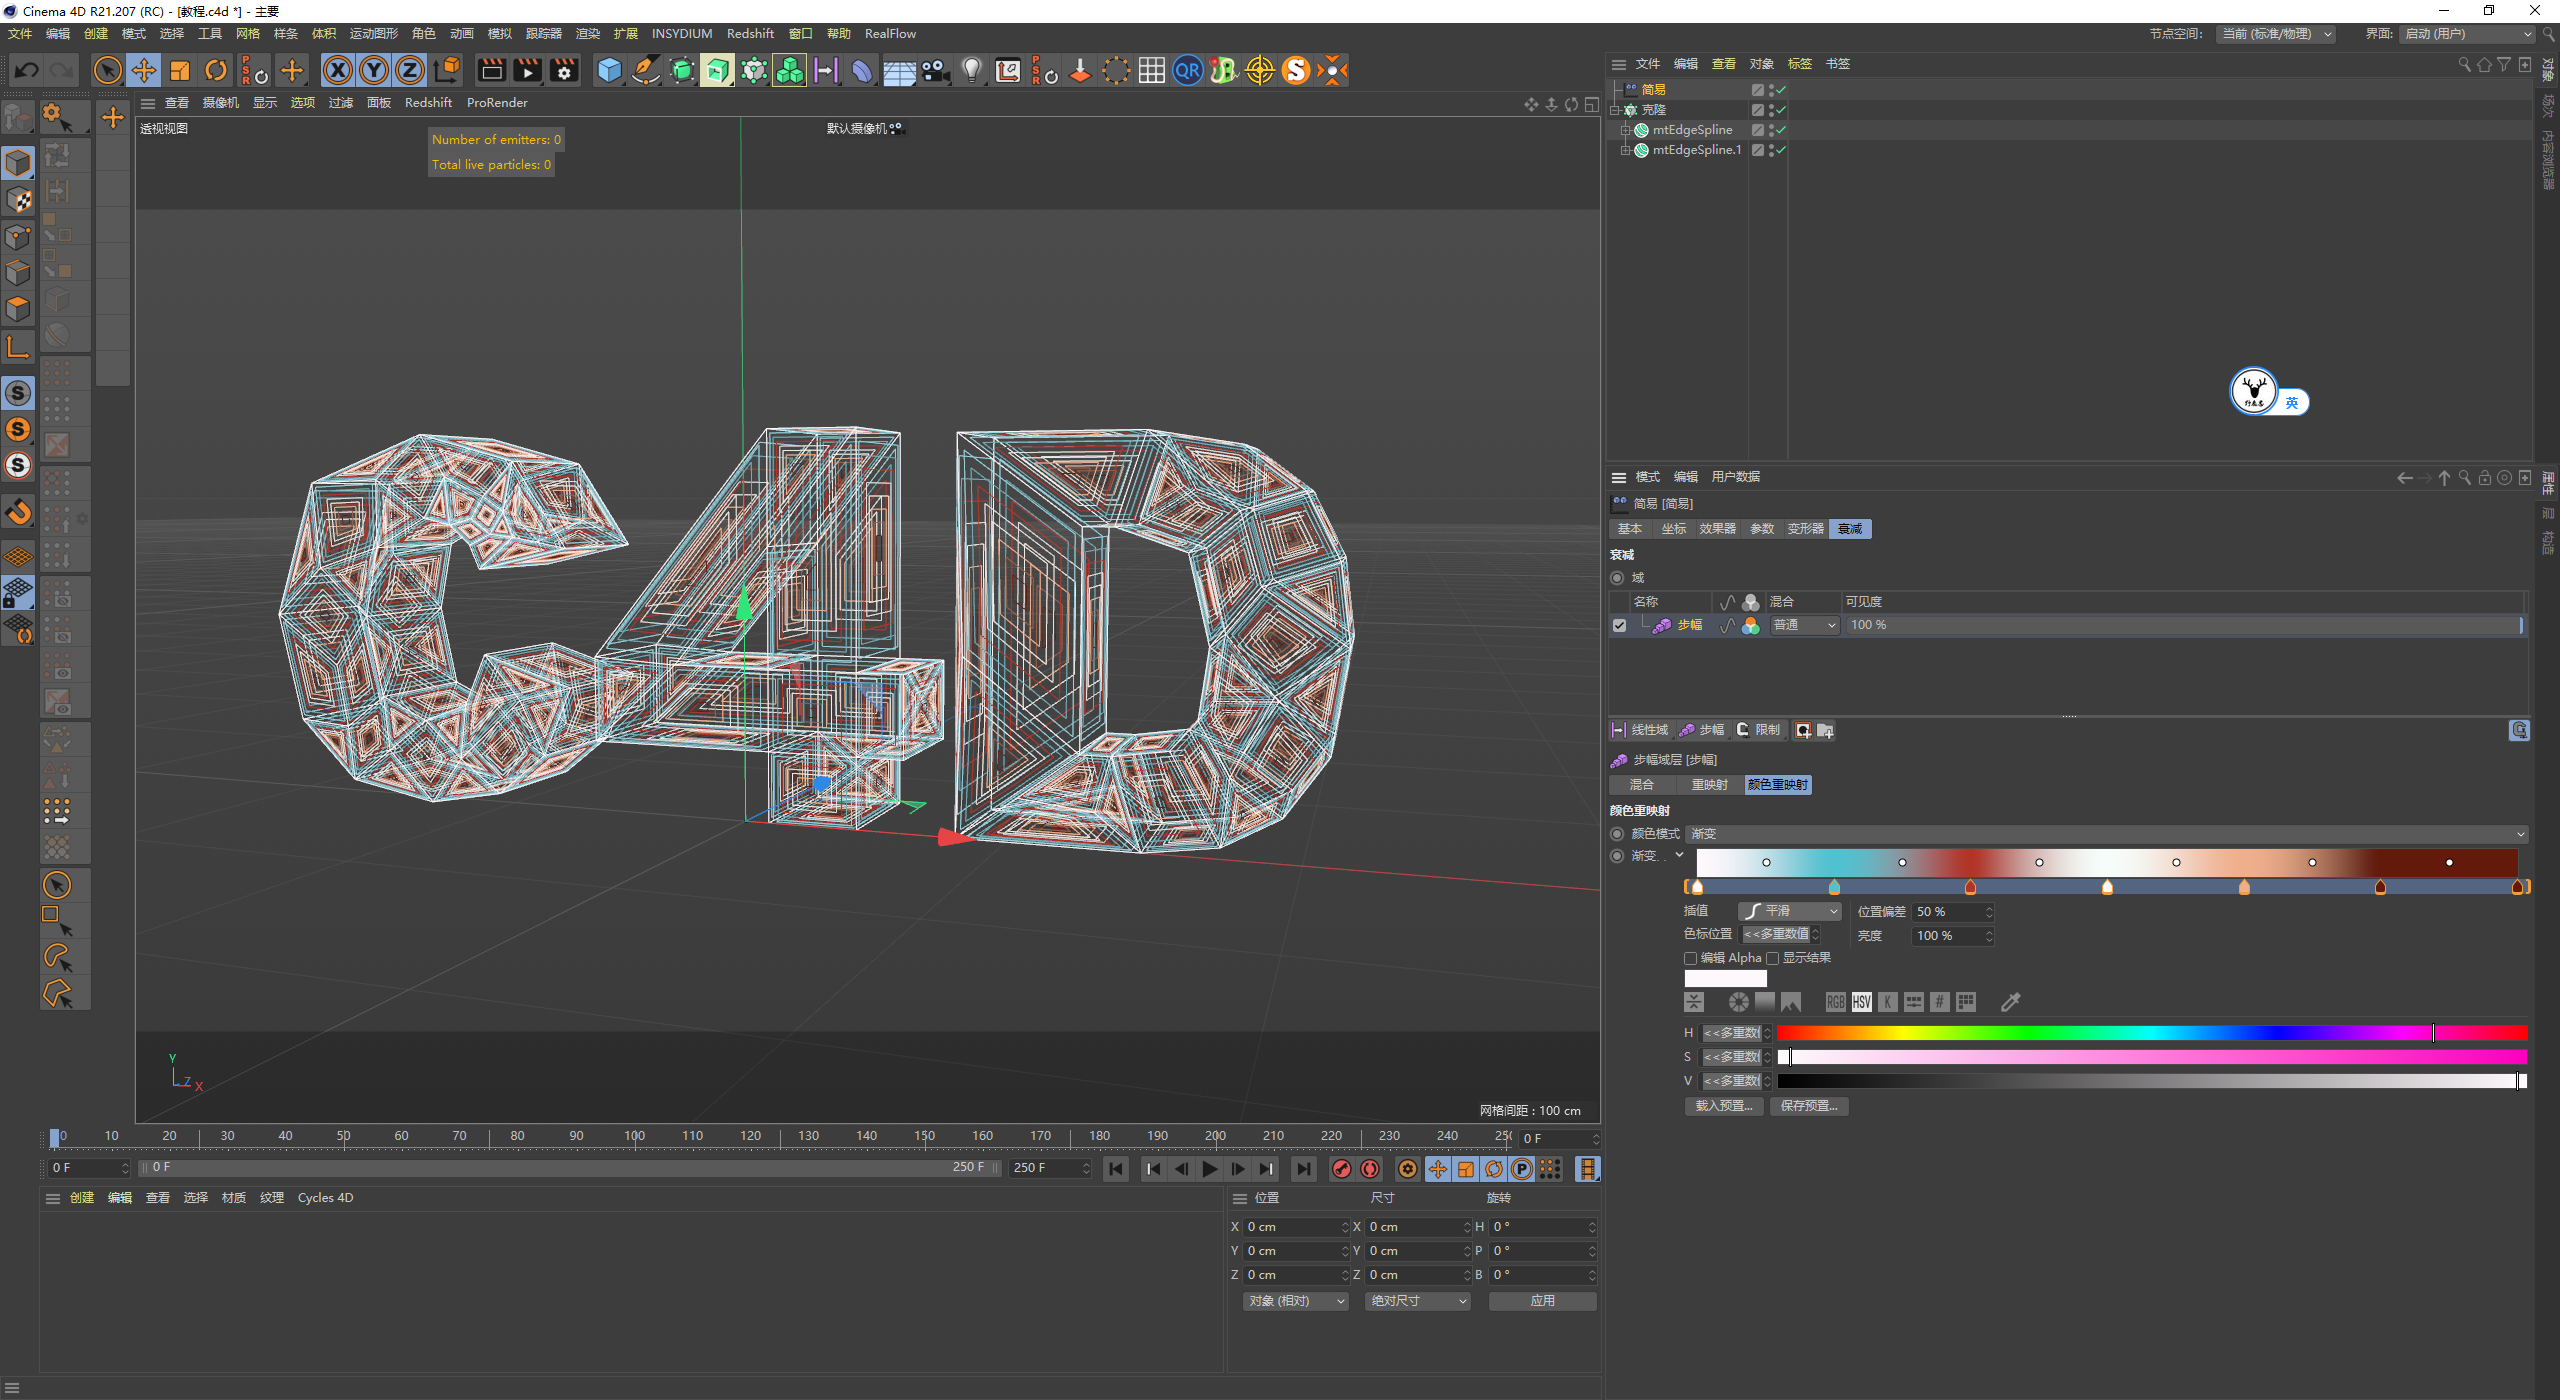
Task: Click the white color swatch
Action: pos(1726,979)
